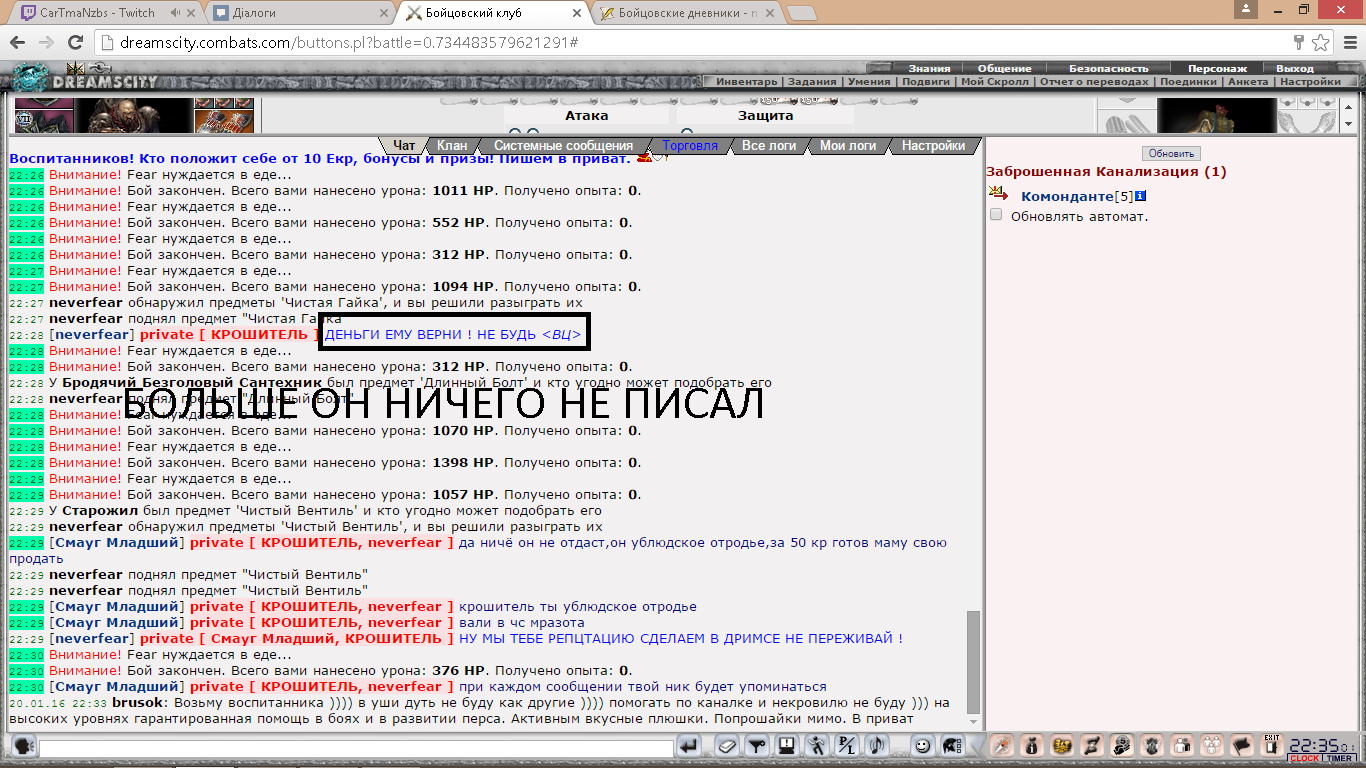Screen dimensions: 1366x768
Task: Click the Обновить button
Action: (1172, 153)
